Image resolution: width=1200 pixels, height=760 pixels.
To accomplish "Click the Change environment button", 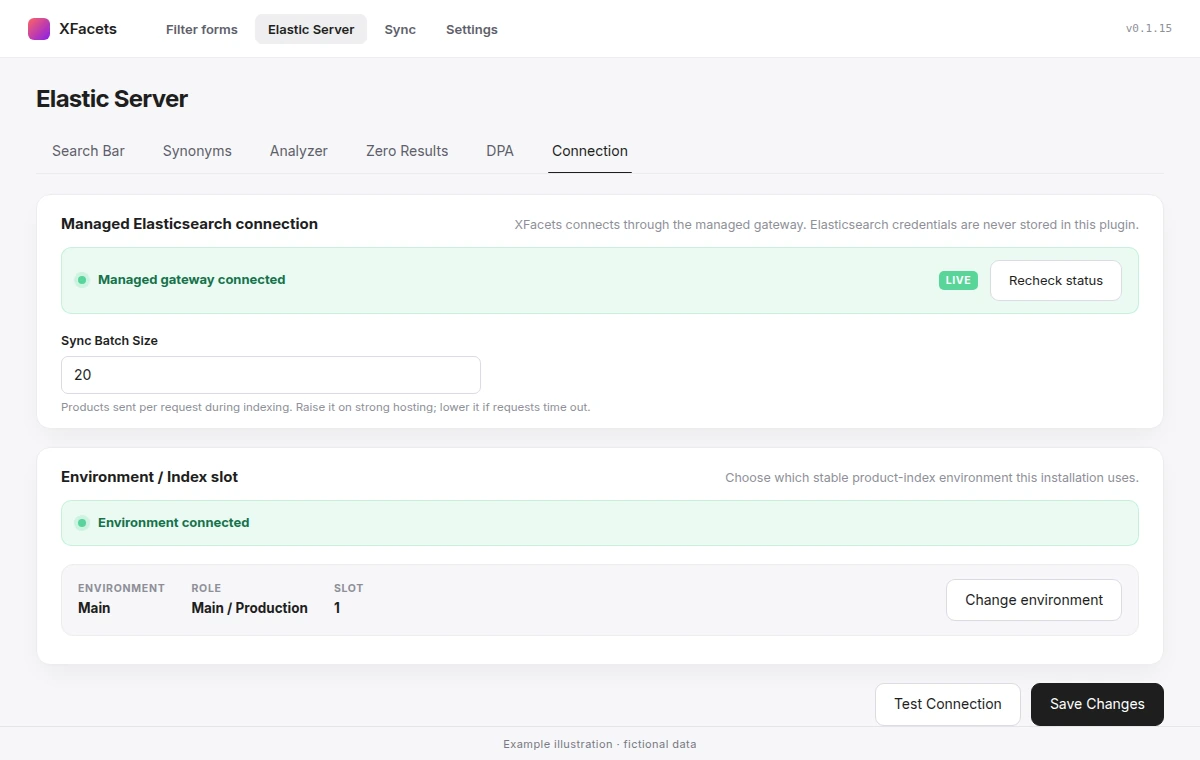I will [1034, 600].
